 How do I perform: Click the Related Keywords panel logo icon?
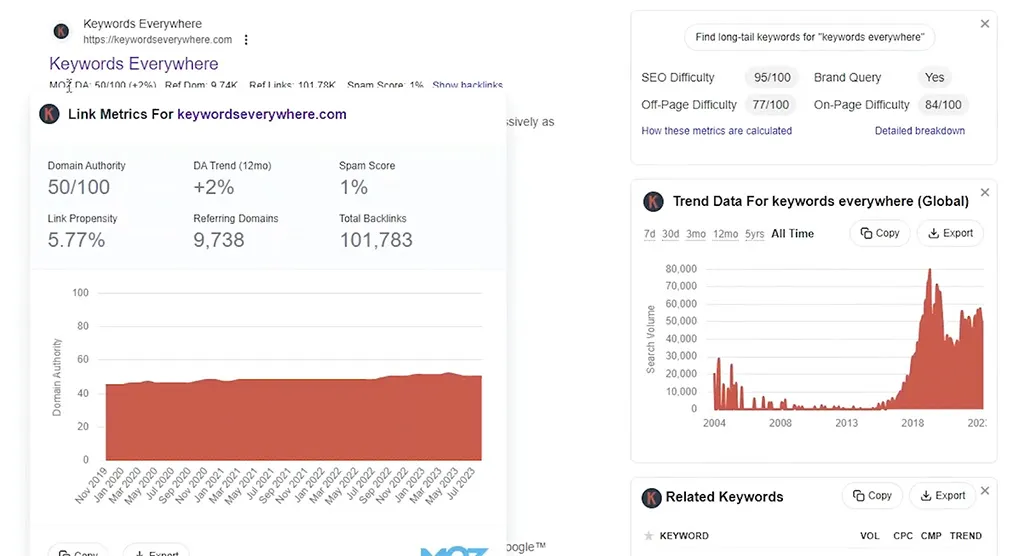click(x=651, y=498)
